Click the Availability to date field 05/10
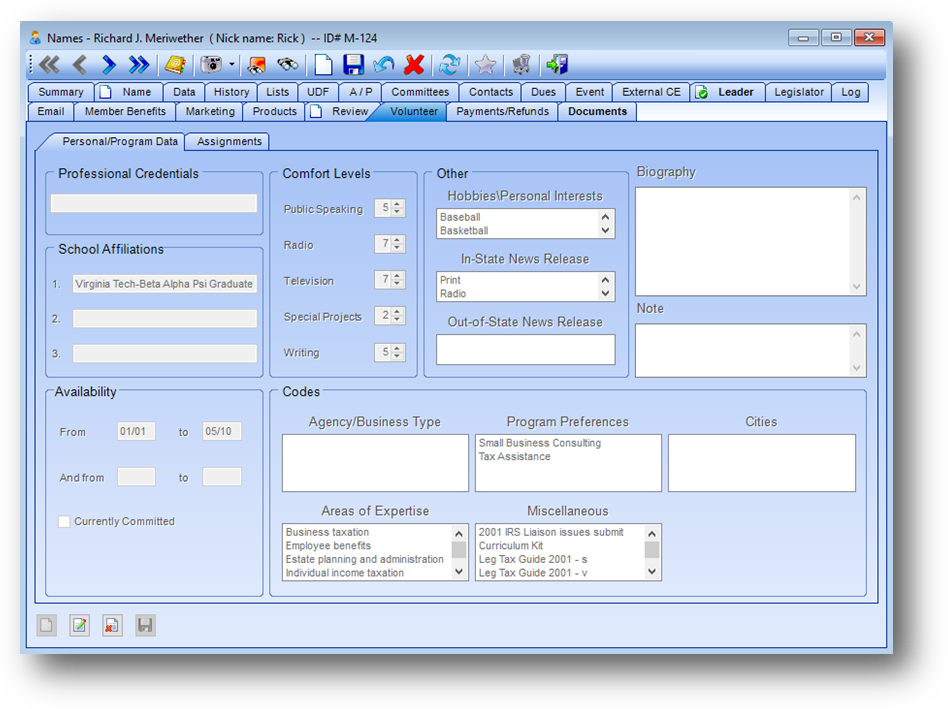 pyautogui.click(x=222, y=431)
